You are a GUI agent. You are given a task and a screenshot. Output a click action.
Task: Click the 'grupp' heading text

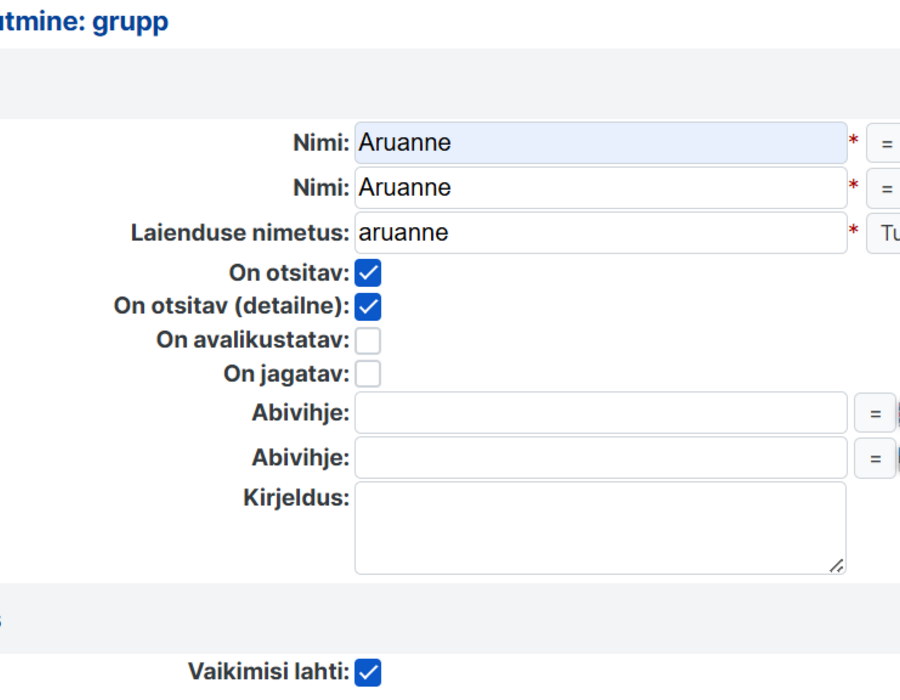pos(130,22)
